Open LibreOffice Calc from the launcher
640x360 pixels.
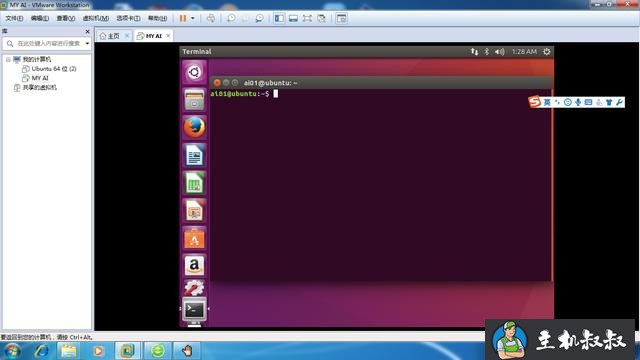click(194, 183)
